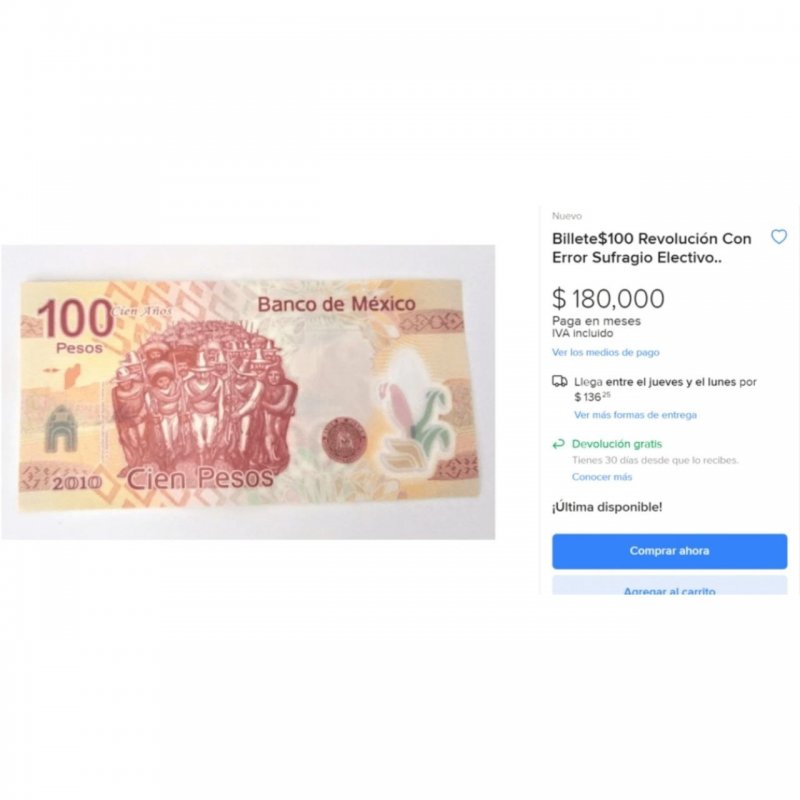Image resolution: width=800 pixels, height=800 pixels.
Task: Open Ver los medios de pago link
Action: coord(606,353)
